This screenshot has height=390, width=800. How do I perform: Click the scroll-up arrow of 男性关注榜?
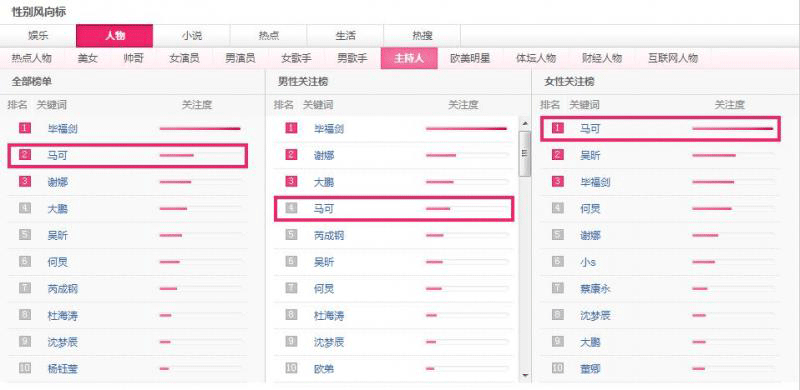pos(524,123)
